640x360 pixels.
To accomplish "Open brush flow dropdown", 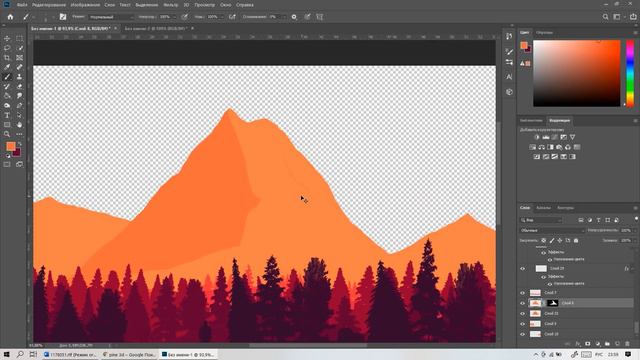I will pos(222,17).
